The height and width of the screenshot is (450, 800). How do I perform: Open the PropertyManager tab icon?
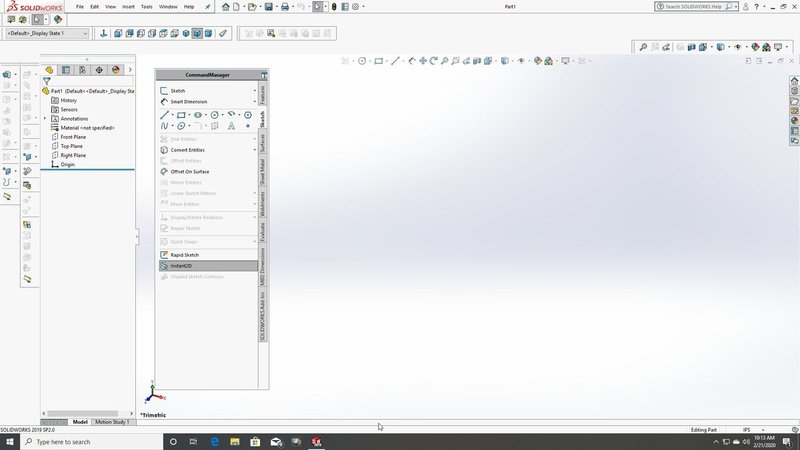pyautogui.click(x=66, y=70)
